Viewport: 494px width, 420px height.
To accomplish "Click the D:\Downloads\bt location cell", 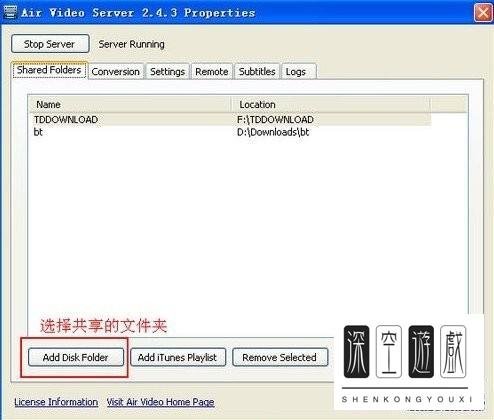I will 273,132.
